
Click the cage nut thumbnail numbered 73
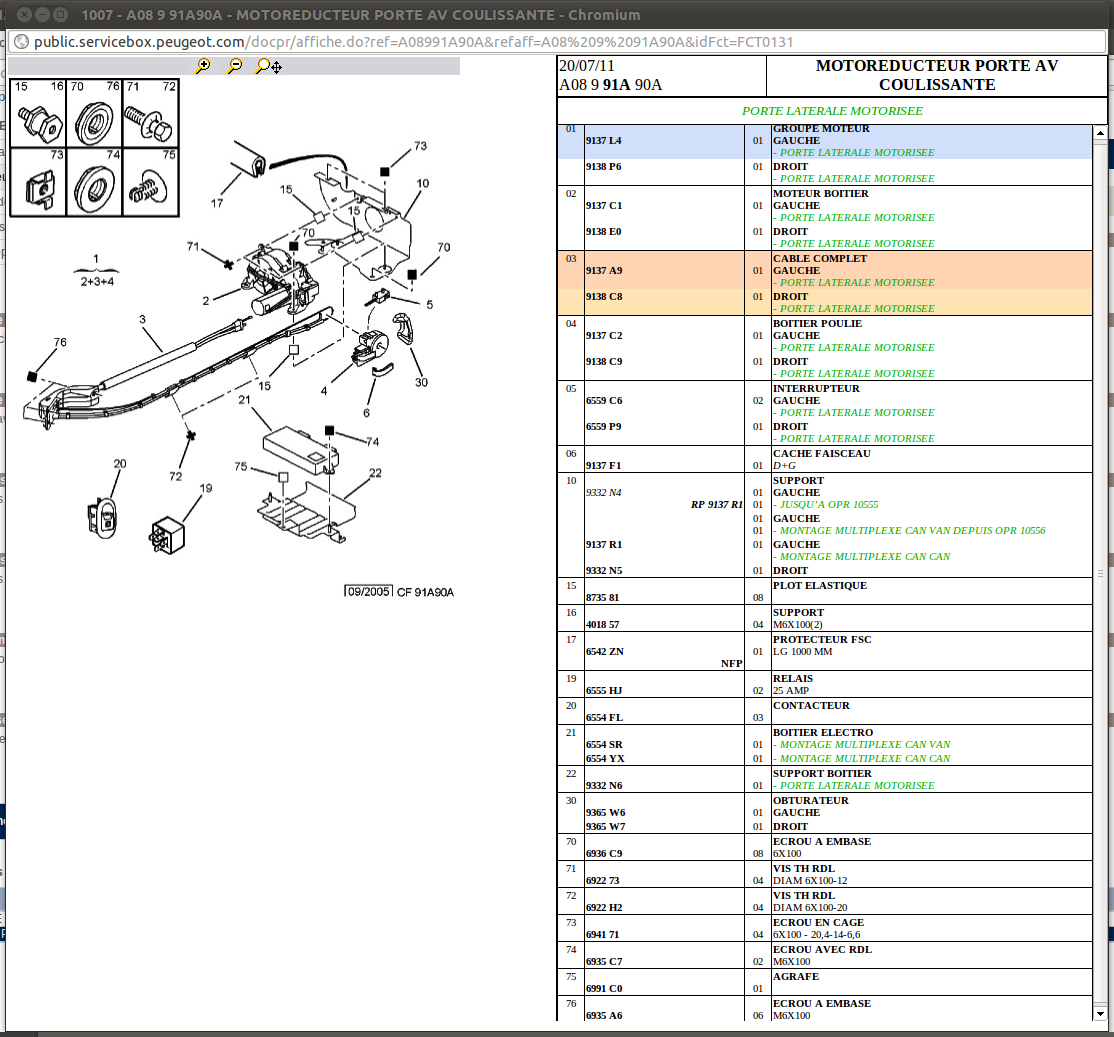click(38, 182)
